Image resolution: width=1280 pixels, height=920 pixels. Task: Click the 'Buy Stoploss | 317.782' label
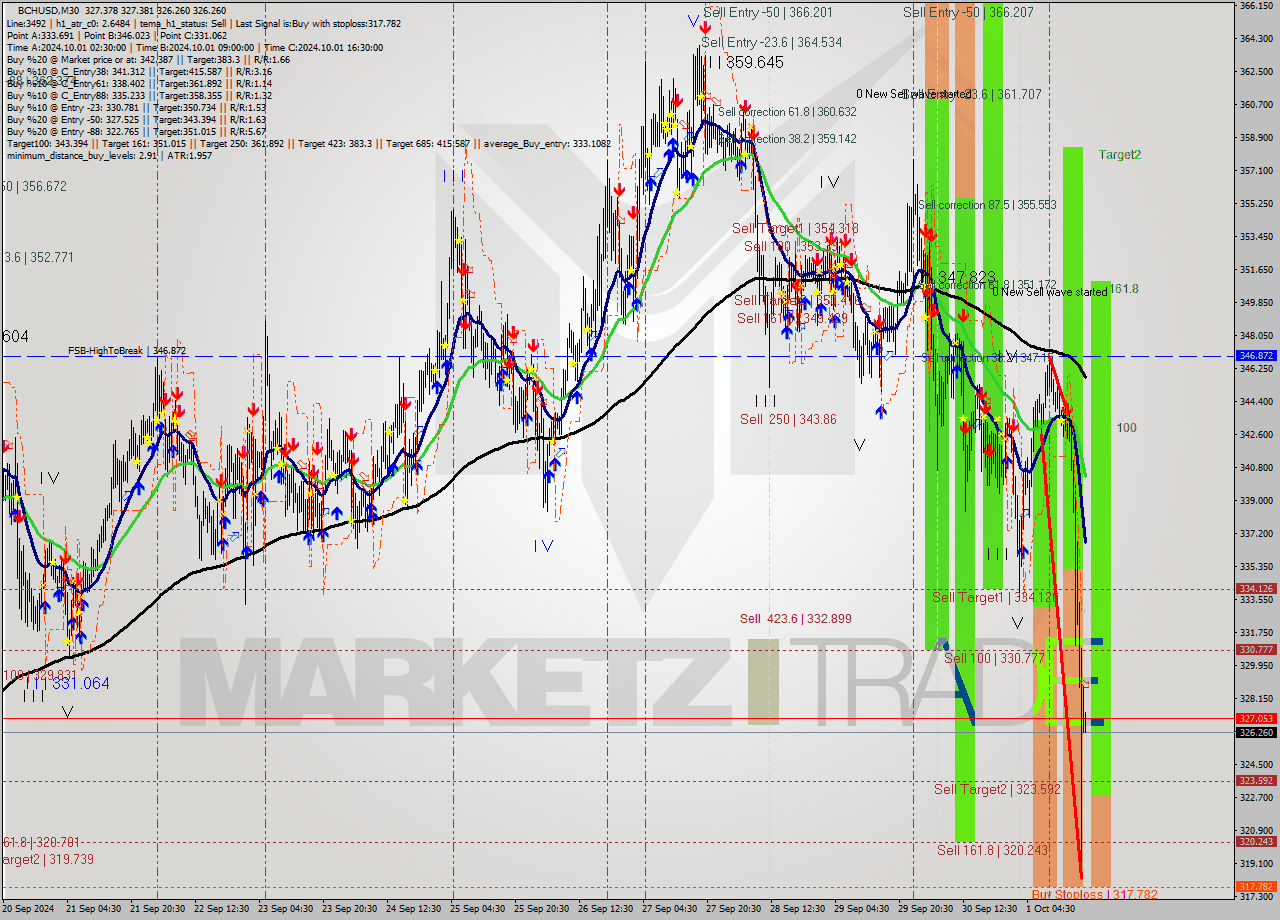pos(1094,894)
